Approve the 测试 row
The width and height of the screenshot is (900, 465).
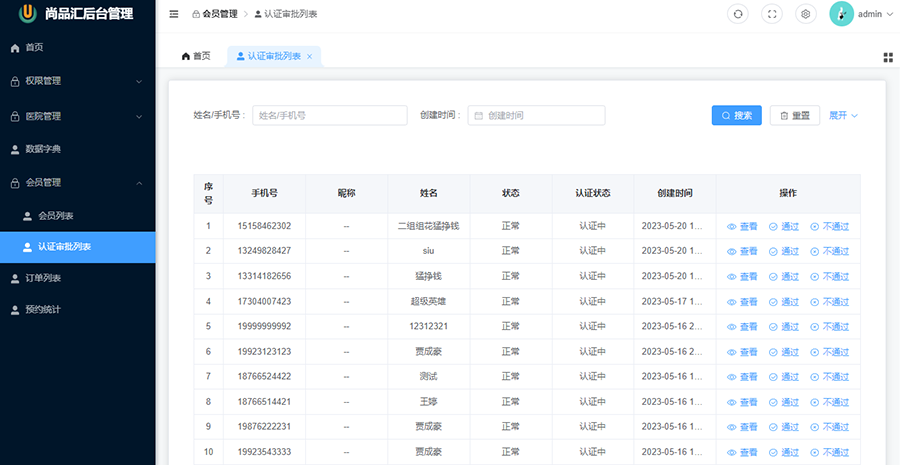coord(783,377)
